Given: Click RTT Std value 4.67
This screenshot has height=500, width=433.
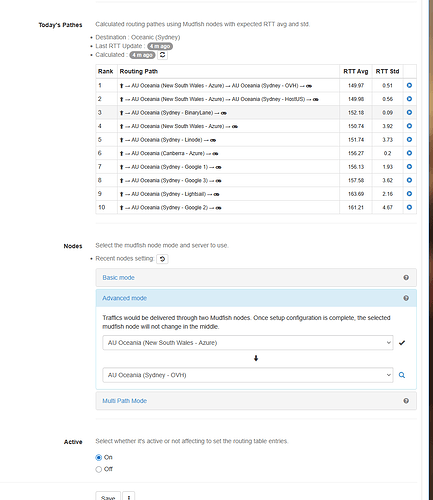Looking at the screenshot, I should click(x=387, y=207).
